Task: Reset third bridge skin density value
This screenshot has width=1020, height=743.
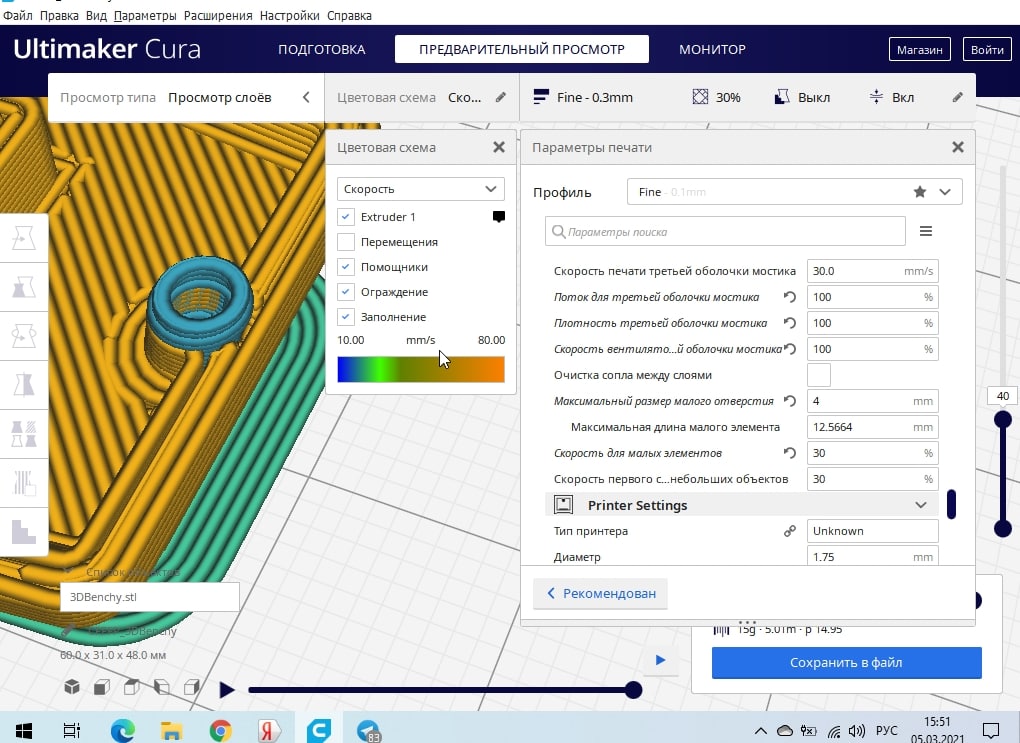Action: pos(790,323)
